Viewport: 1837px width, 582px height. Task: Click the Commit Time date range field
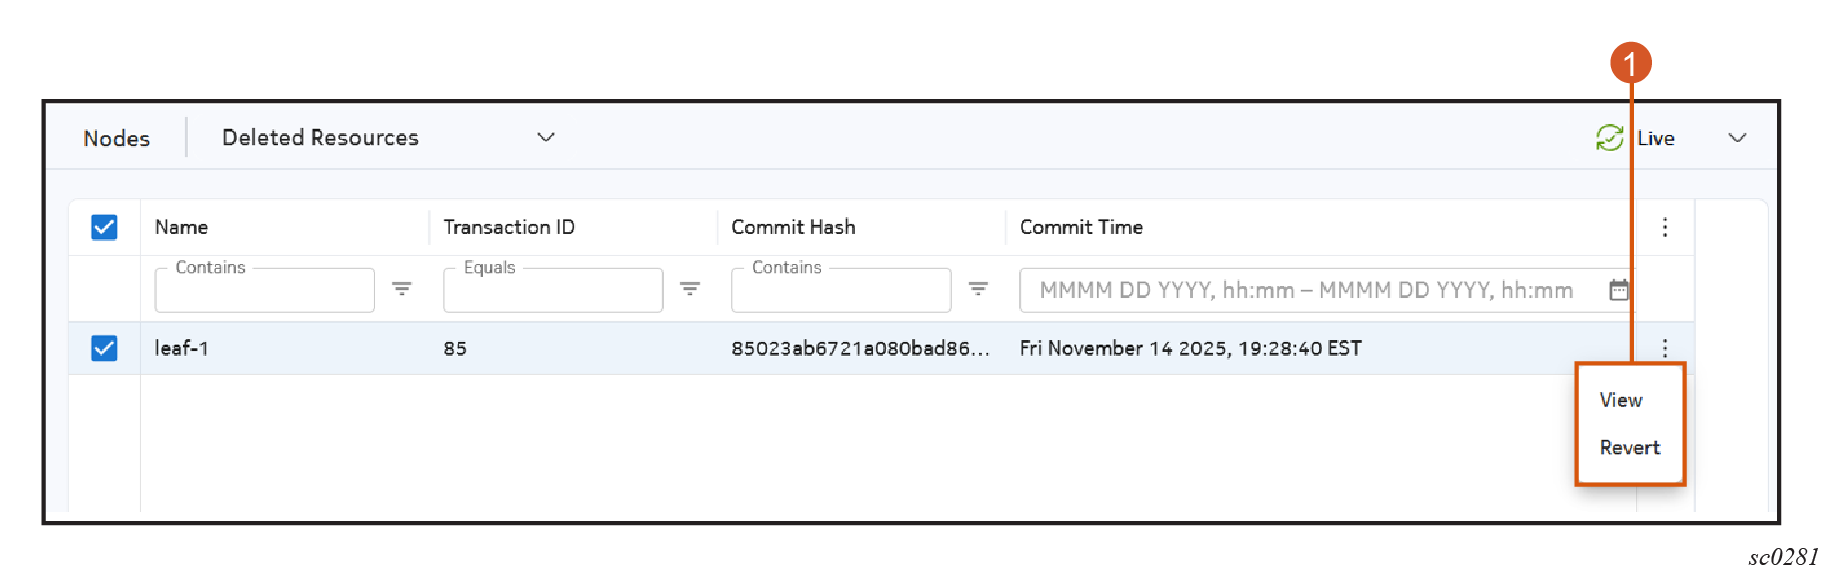pos(1305,290)
